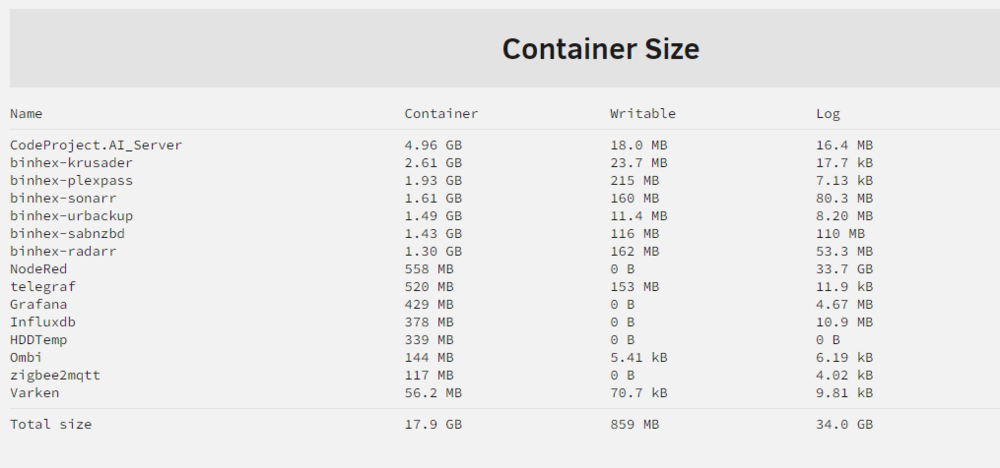Click binhex-sonarr in the list
1000x468 pixels.
63,198
